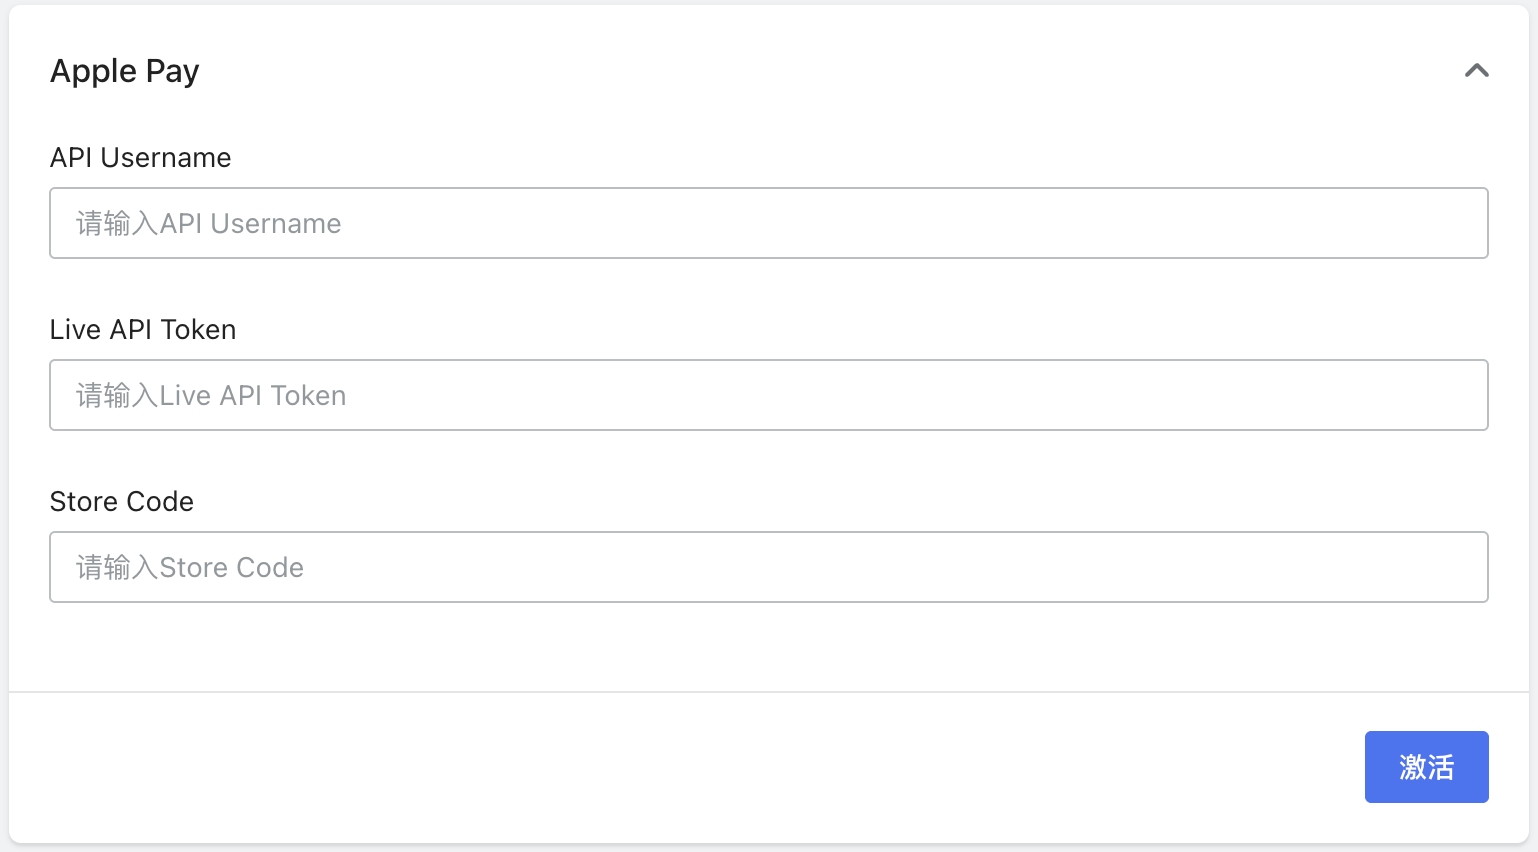Screen dimensions: 1538x852
Task: Click the Live API Token field label
Action: point(143,330)
